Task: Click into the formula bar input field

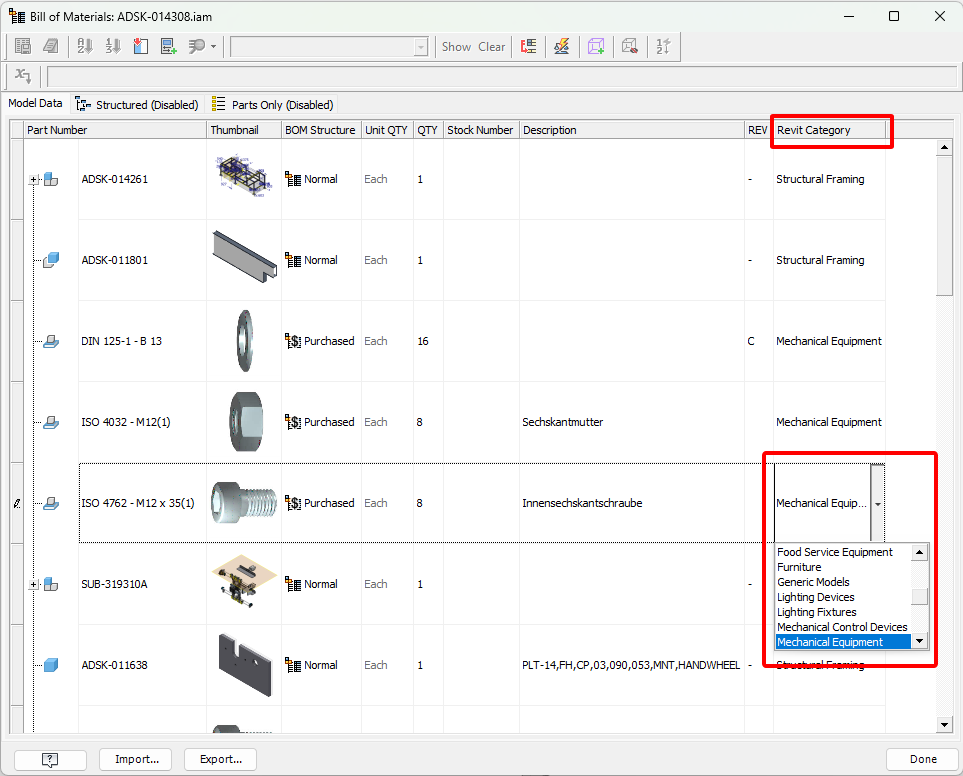Action: [x=502, y=77]
